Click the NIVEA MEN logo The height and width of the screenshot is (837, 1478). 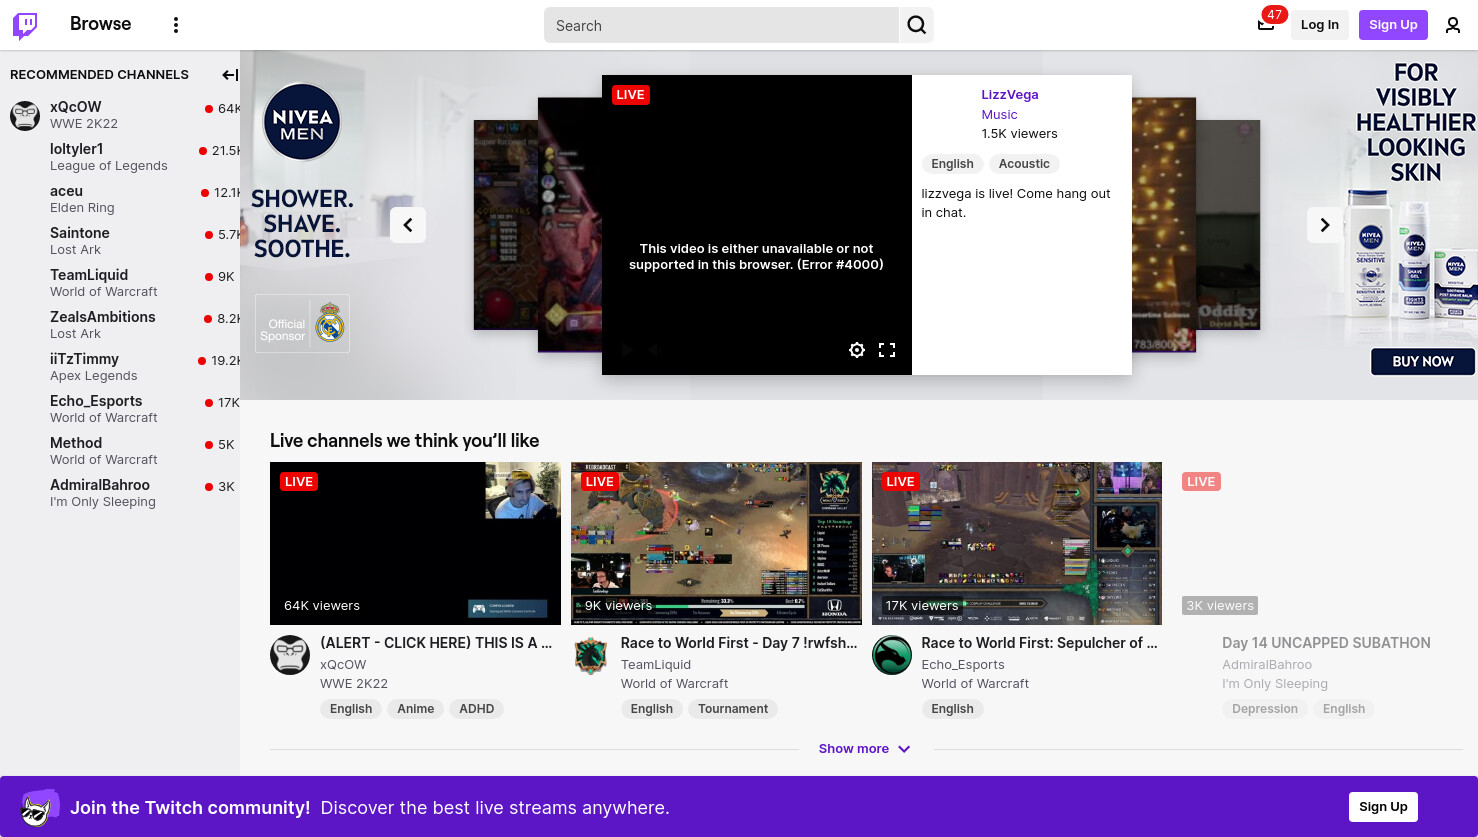point(302,122)
